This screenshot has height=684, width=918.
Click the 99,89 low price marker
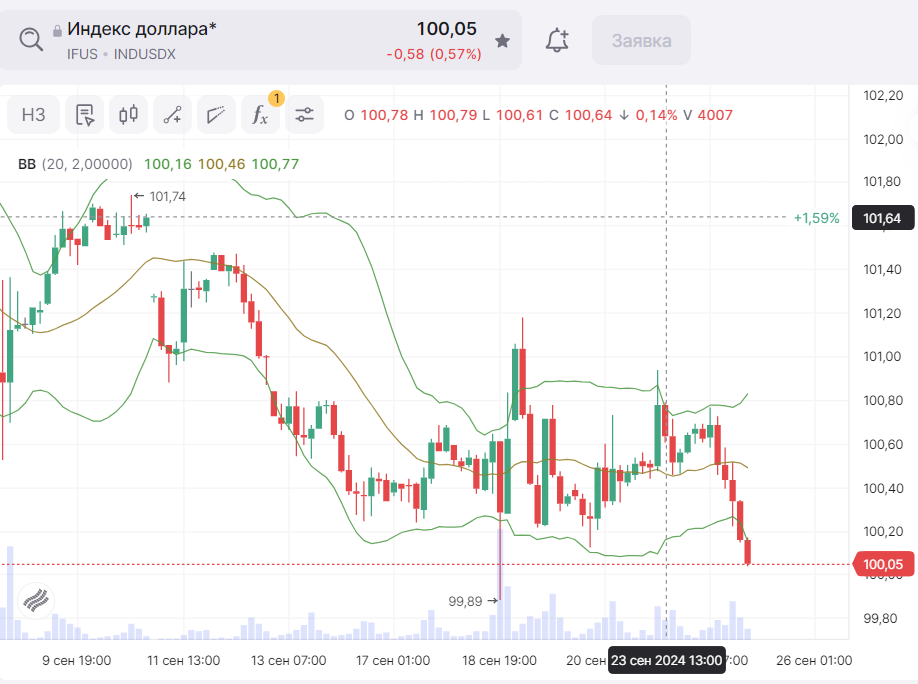465,601
